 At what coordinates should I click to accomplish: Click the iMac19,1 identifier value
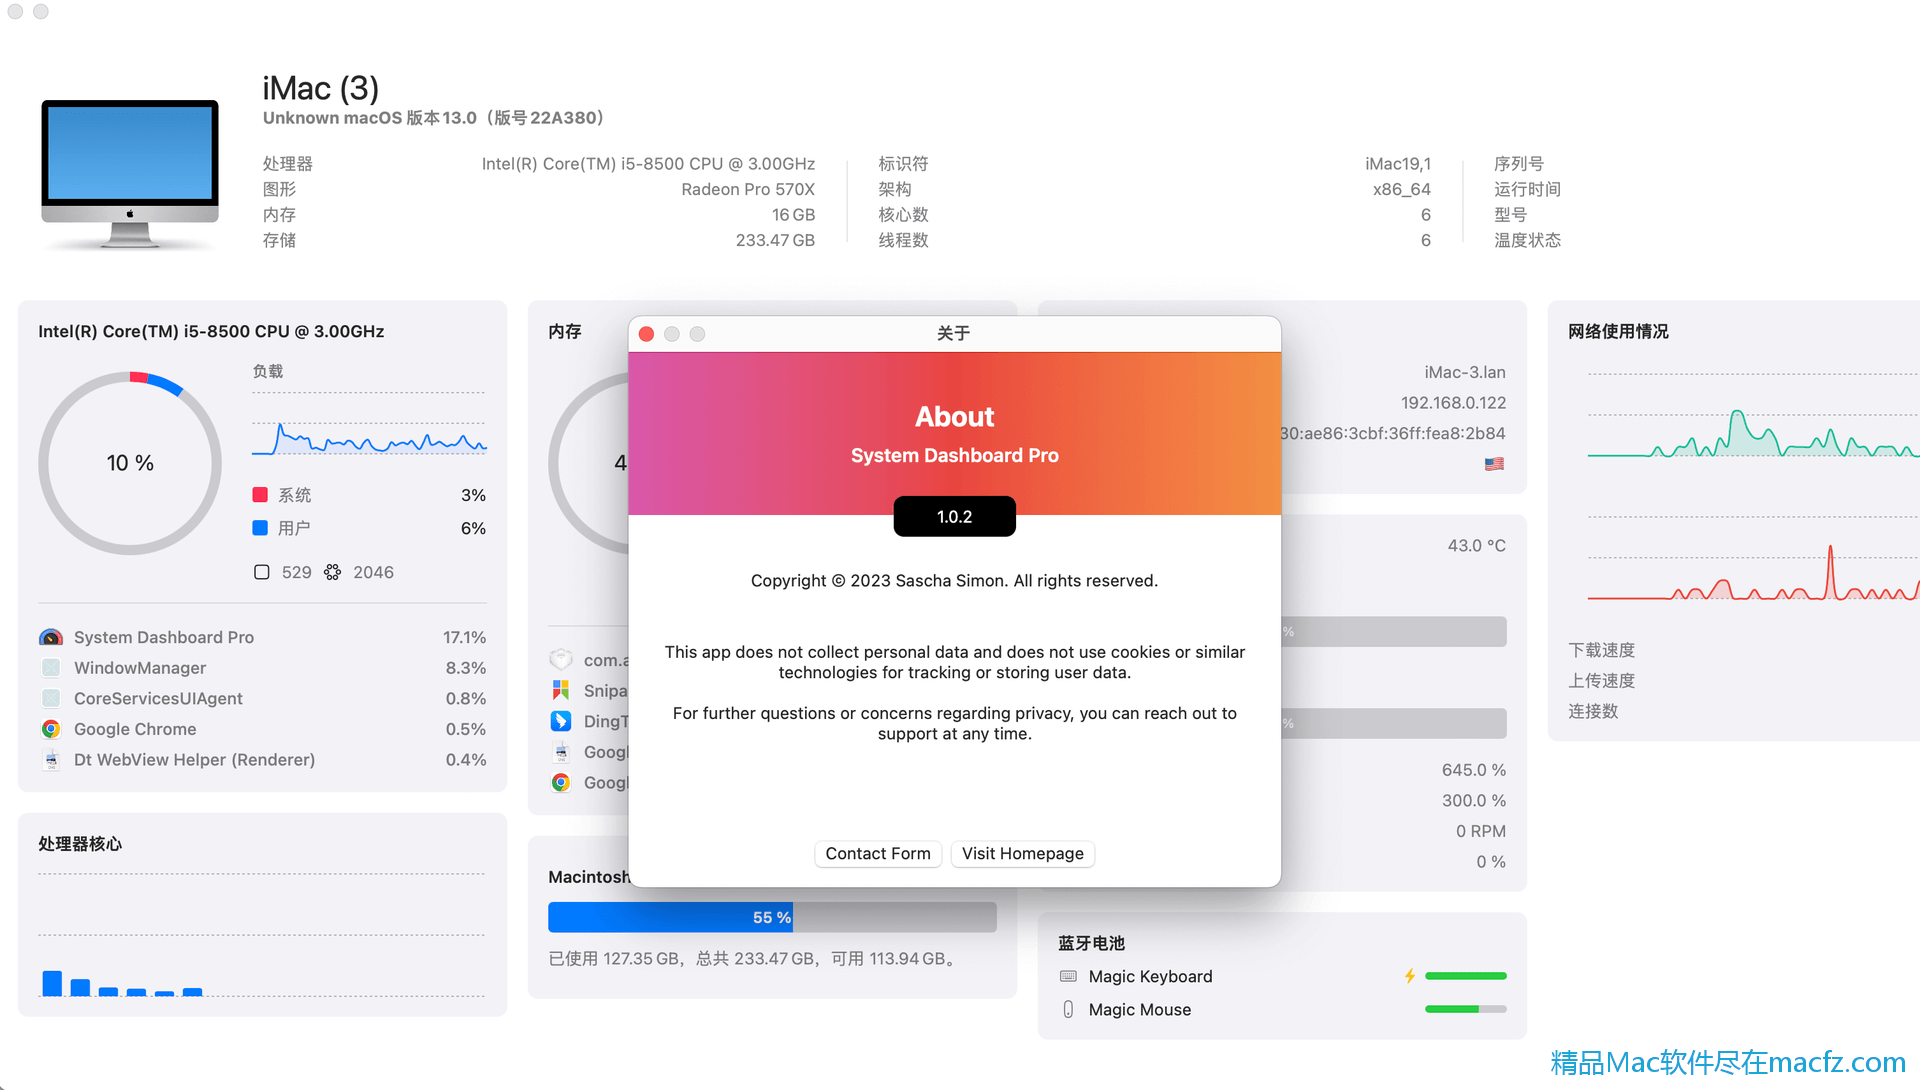click(x=1398, y=164)
